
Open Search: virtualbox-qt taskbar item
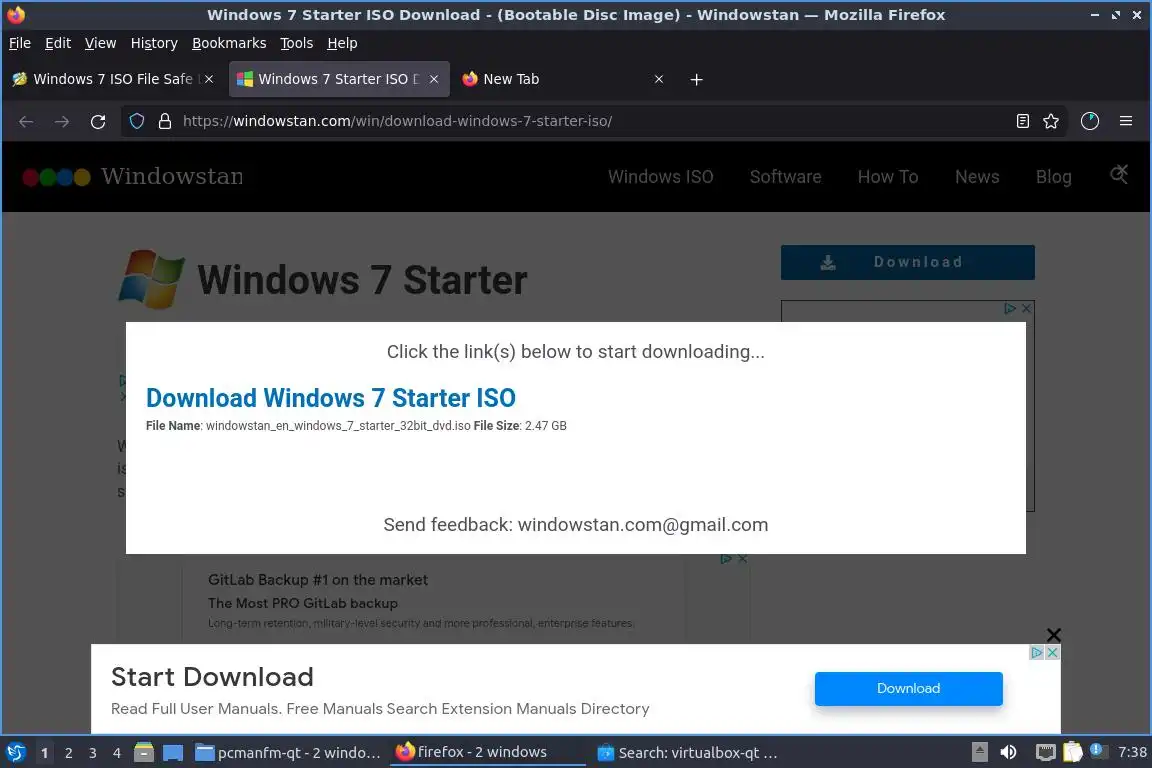[688, 753]
